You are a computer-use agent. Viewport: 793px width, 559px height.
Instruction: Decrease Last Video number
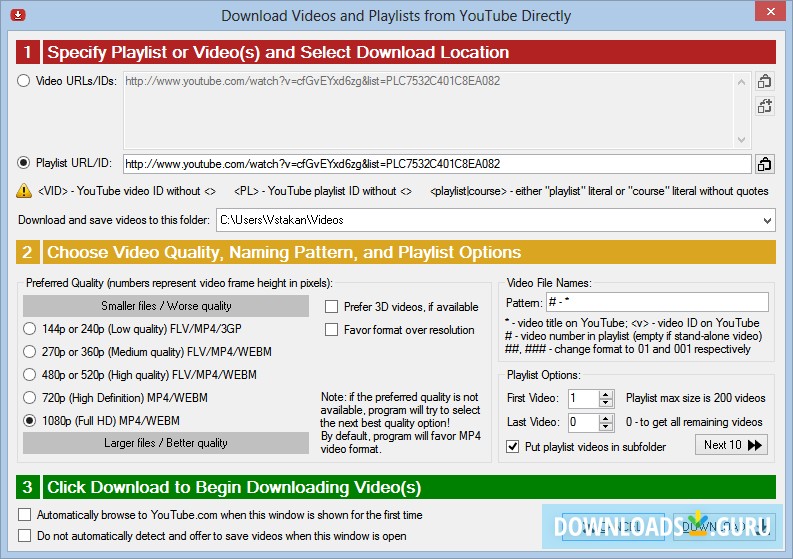click(x=605, y=426)
